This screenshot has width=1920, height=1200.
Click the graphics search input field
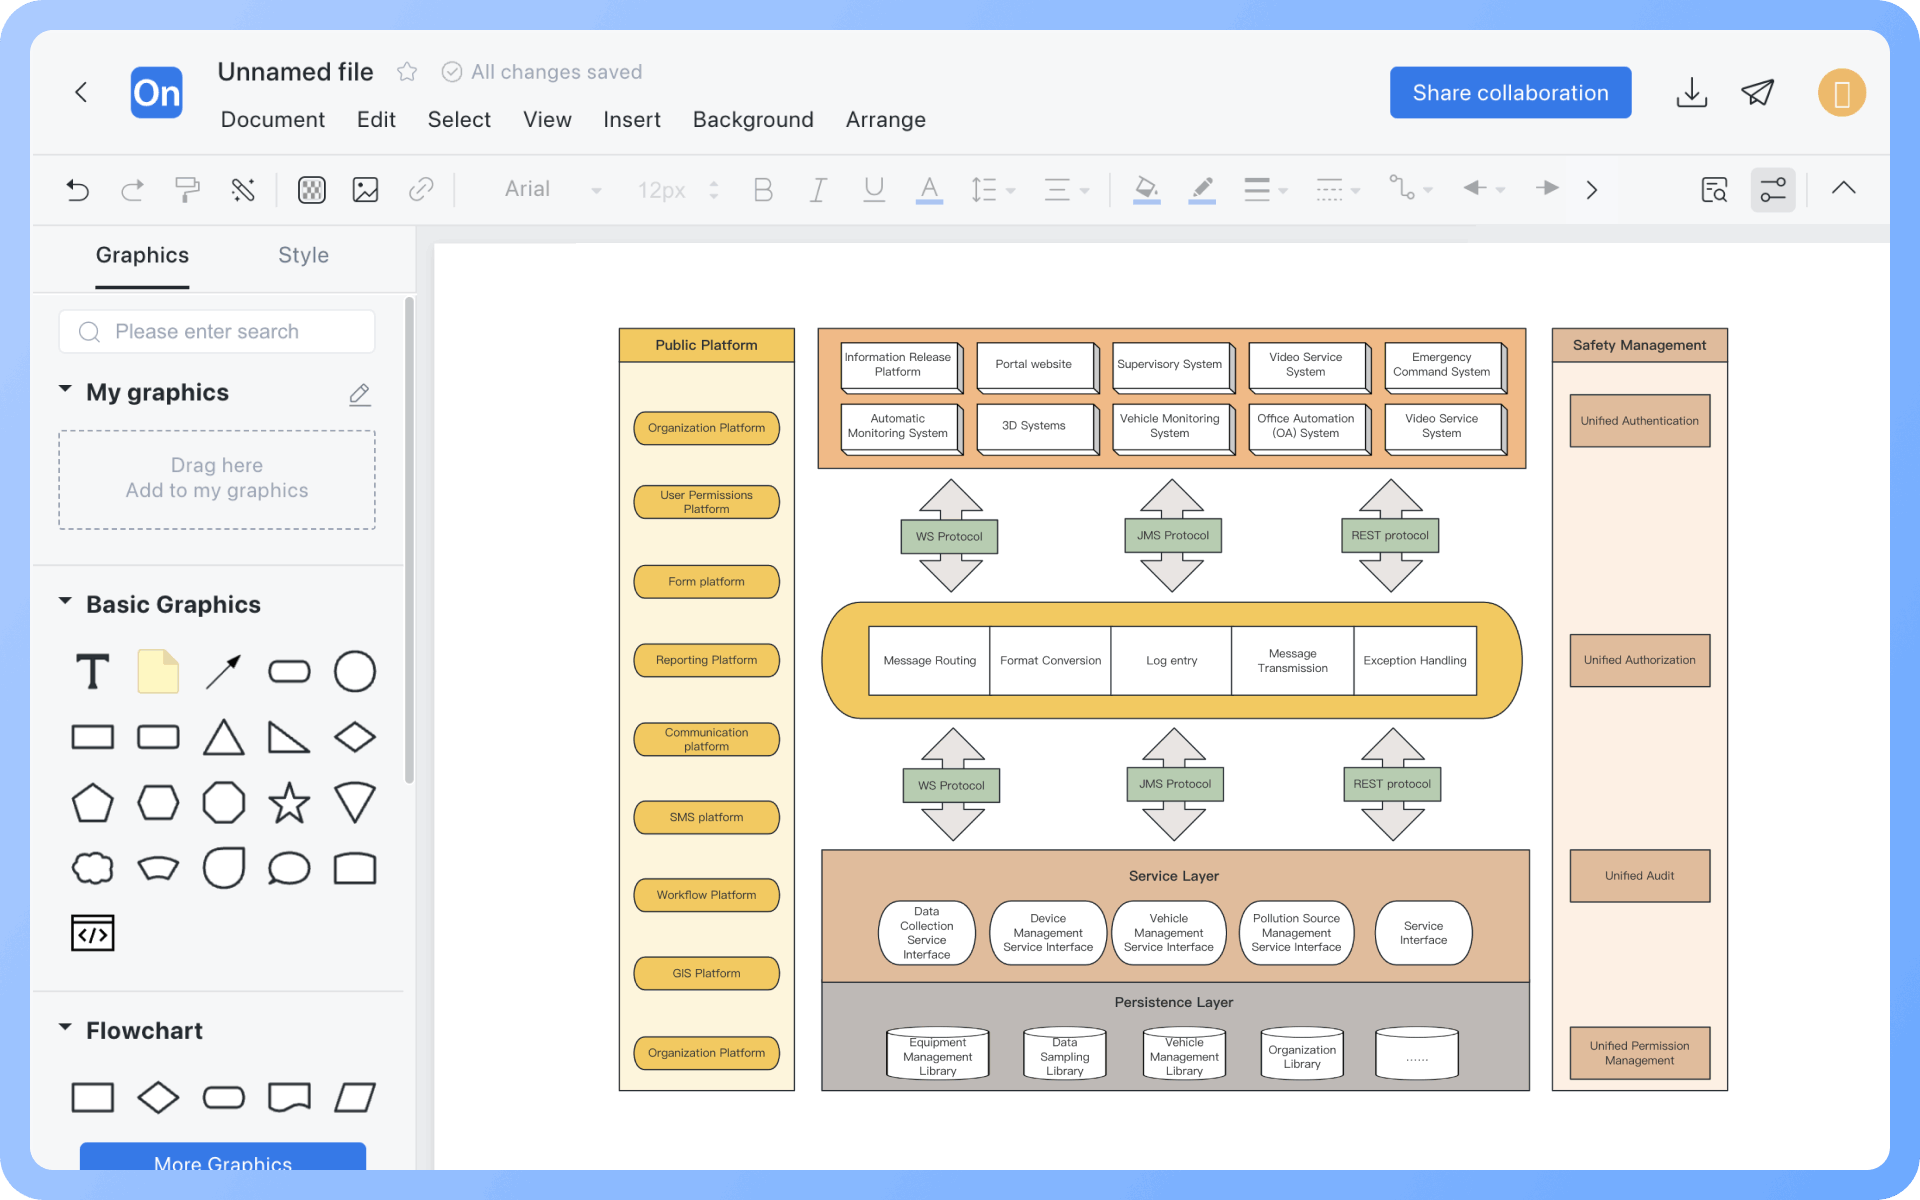[217, 331]
